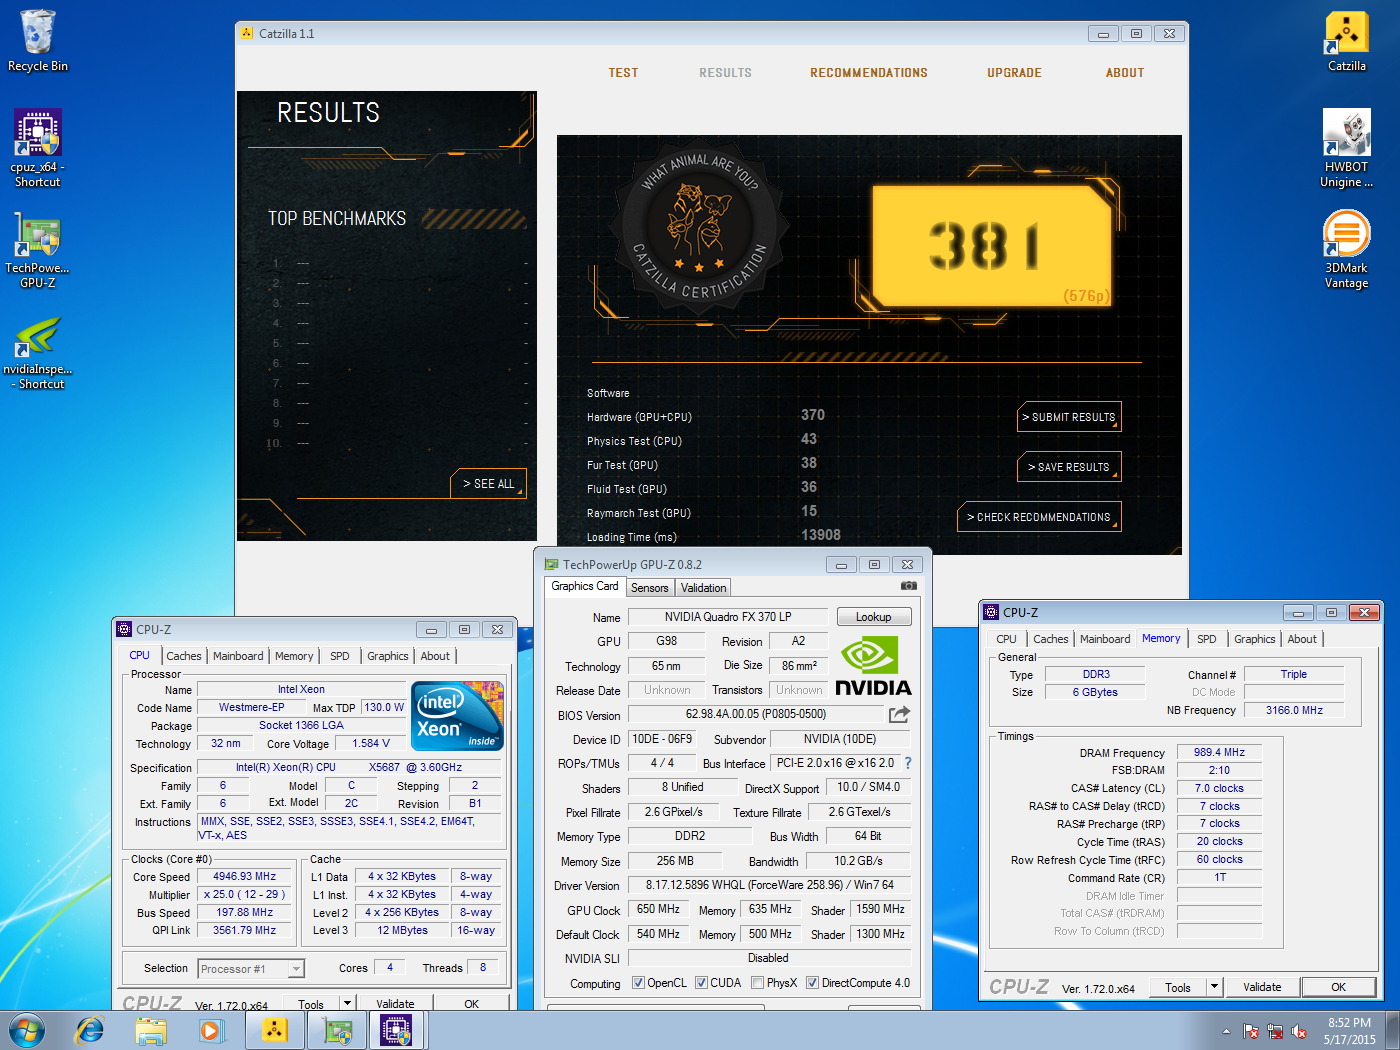
Task: Click Action Center flag tray icon
Action: click(x=1250, y=1031)
